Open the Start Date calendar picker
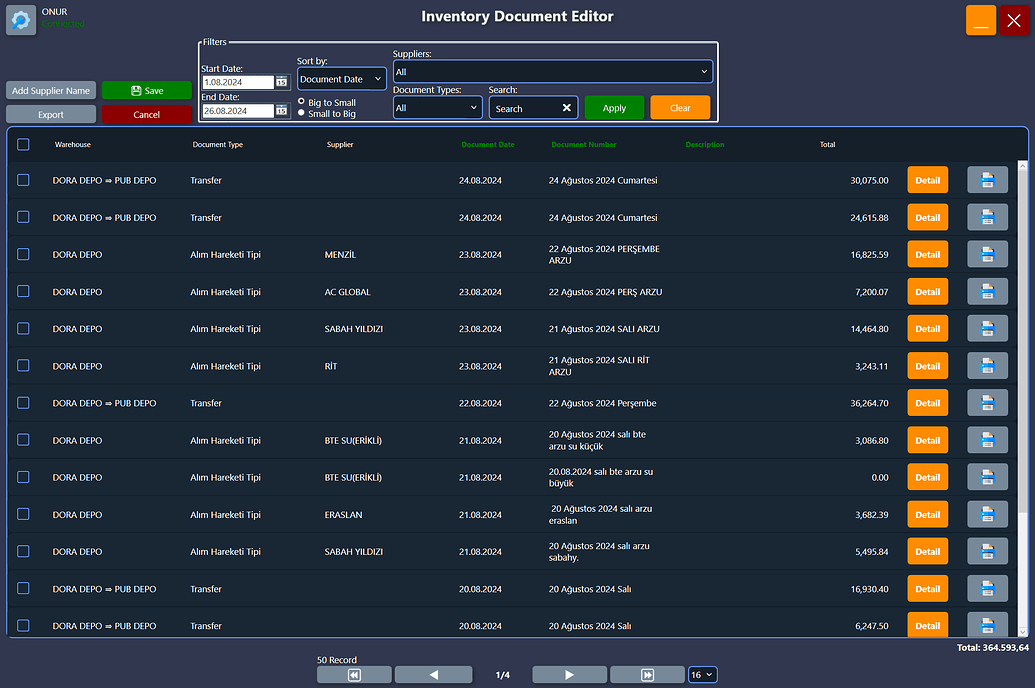Image resolution: width=1035 pixels, height=688 pixels. pyautogui.click(x=281, y=82)
